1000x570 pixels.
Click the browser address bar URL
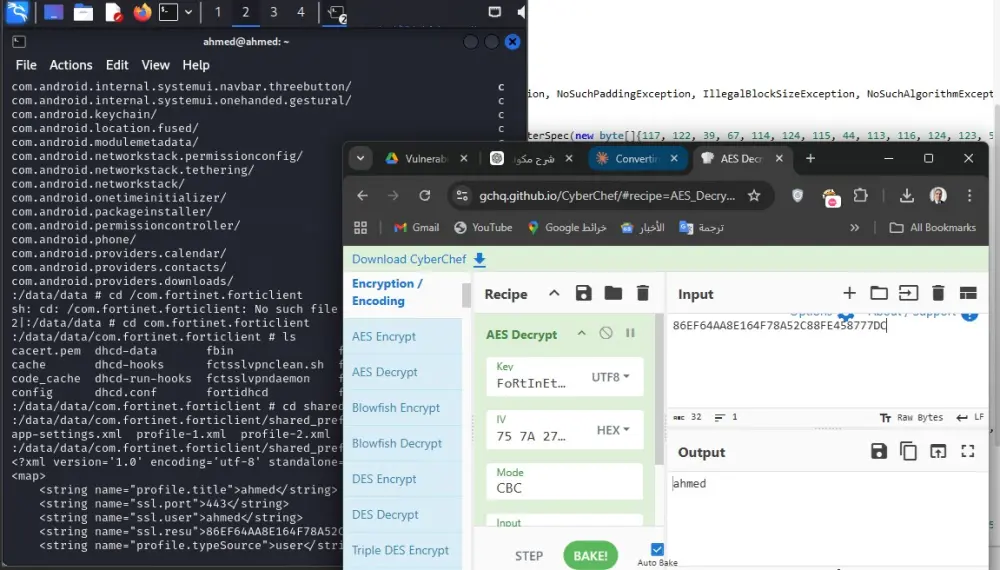click(x=607, y=196)
